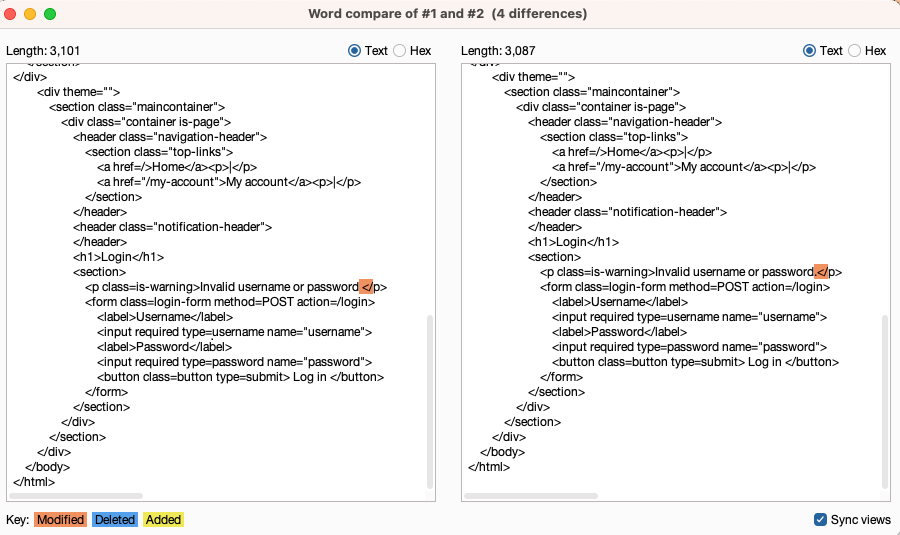Click the orange Modified key swatch
Viewport: 900px width, 535px height.
(x=60, y=520)
